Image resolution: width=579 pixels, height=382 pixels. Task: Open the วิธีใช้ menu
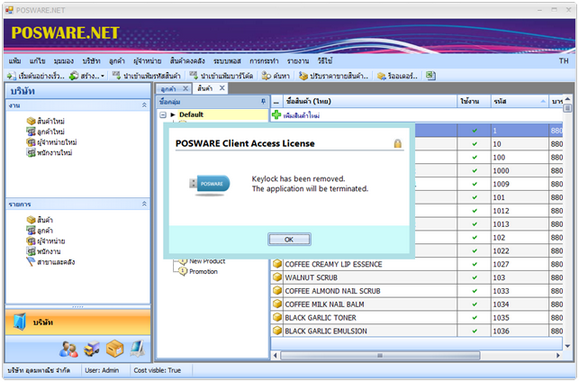coord(325,61)
